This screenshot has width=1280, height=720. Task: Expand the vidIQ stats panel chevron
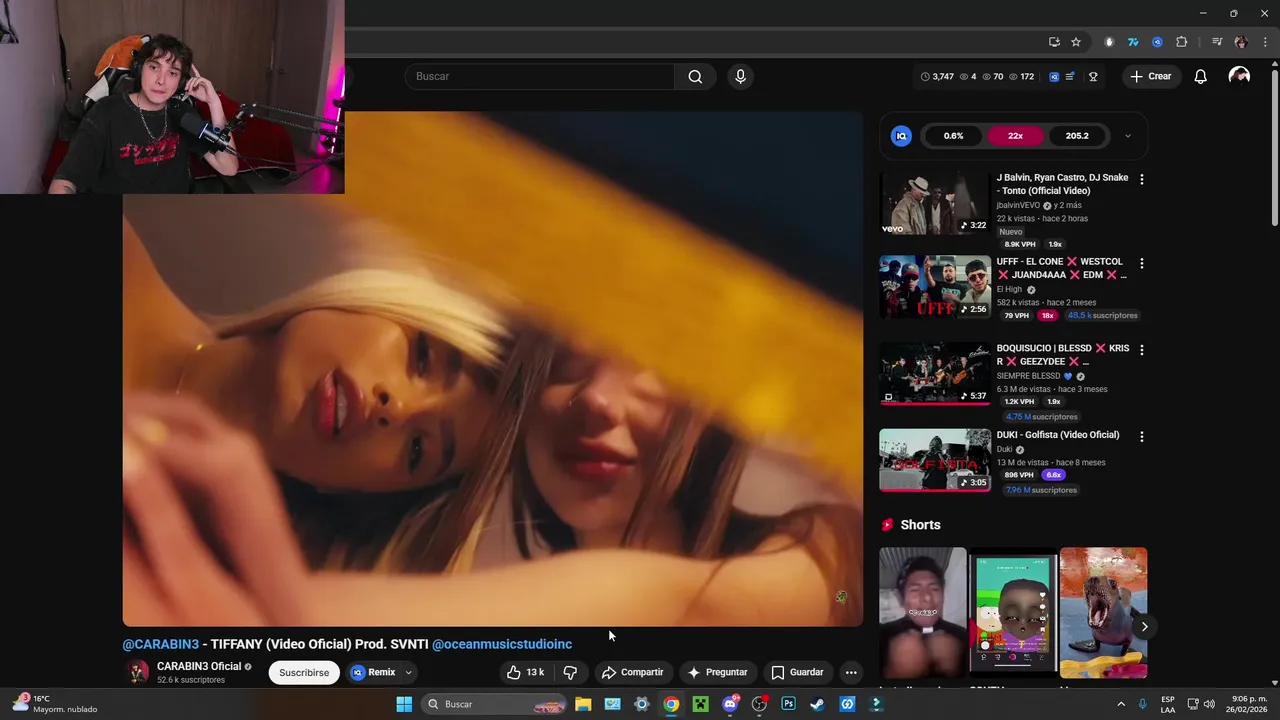pos(1127,136)
